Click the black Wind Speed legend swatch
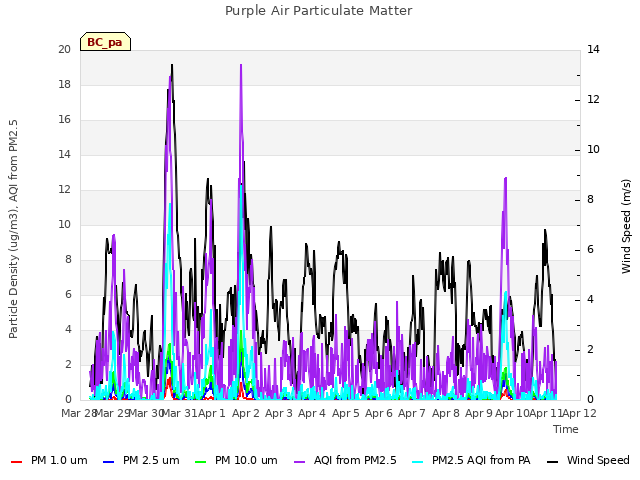The height and width of the screenshot is (480, 640). [552, 462]
